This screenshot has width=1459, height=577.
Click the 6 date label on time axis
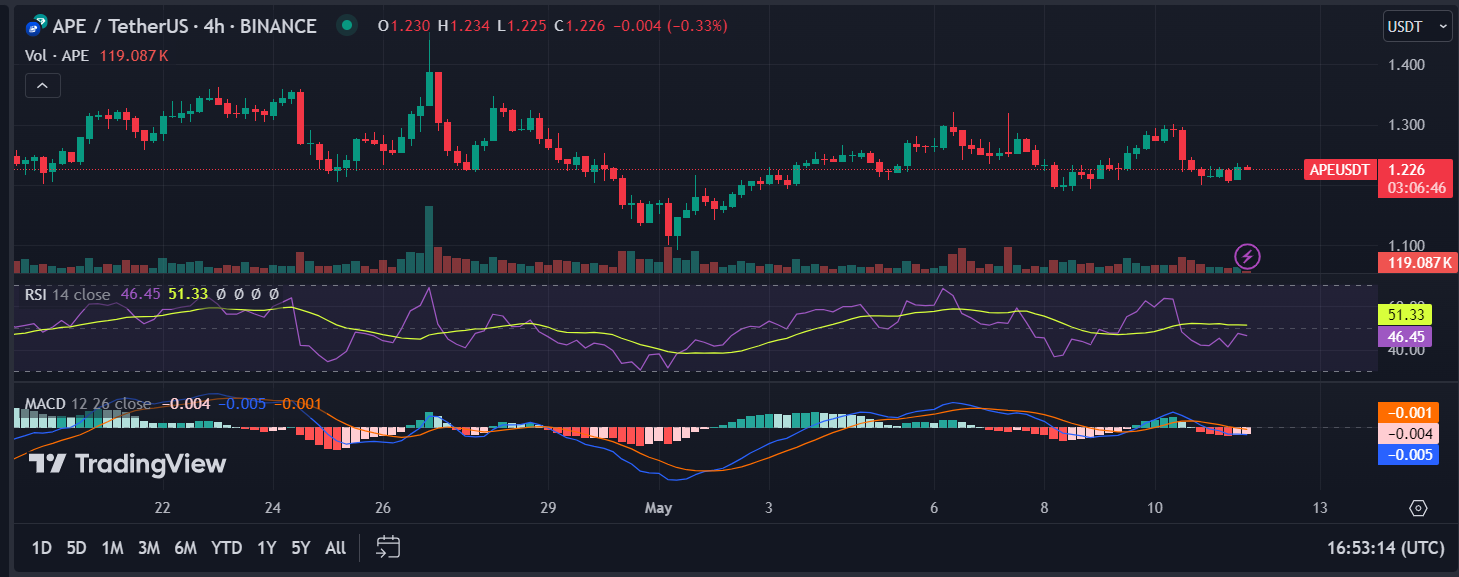click(933, 508)
